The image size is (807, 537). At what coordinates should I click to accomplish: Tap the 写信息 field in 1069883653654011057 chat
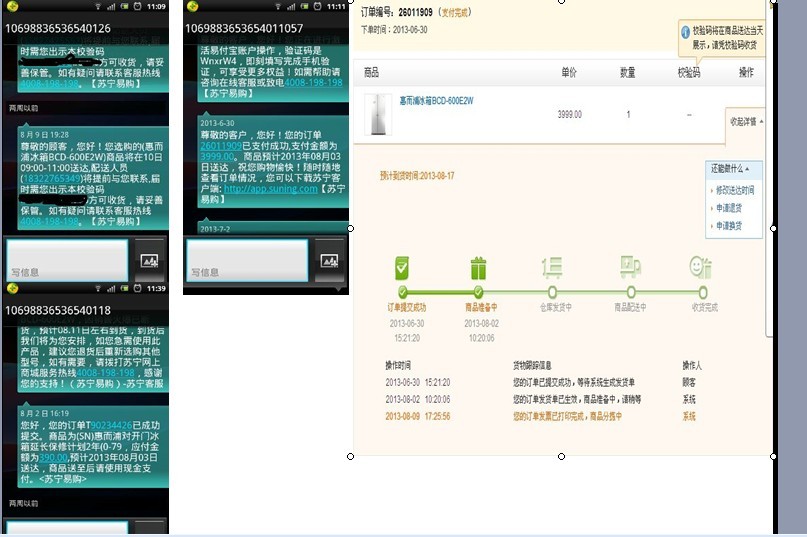[x=246, y=261]
